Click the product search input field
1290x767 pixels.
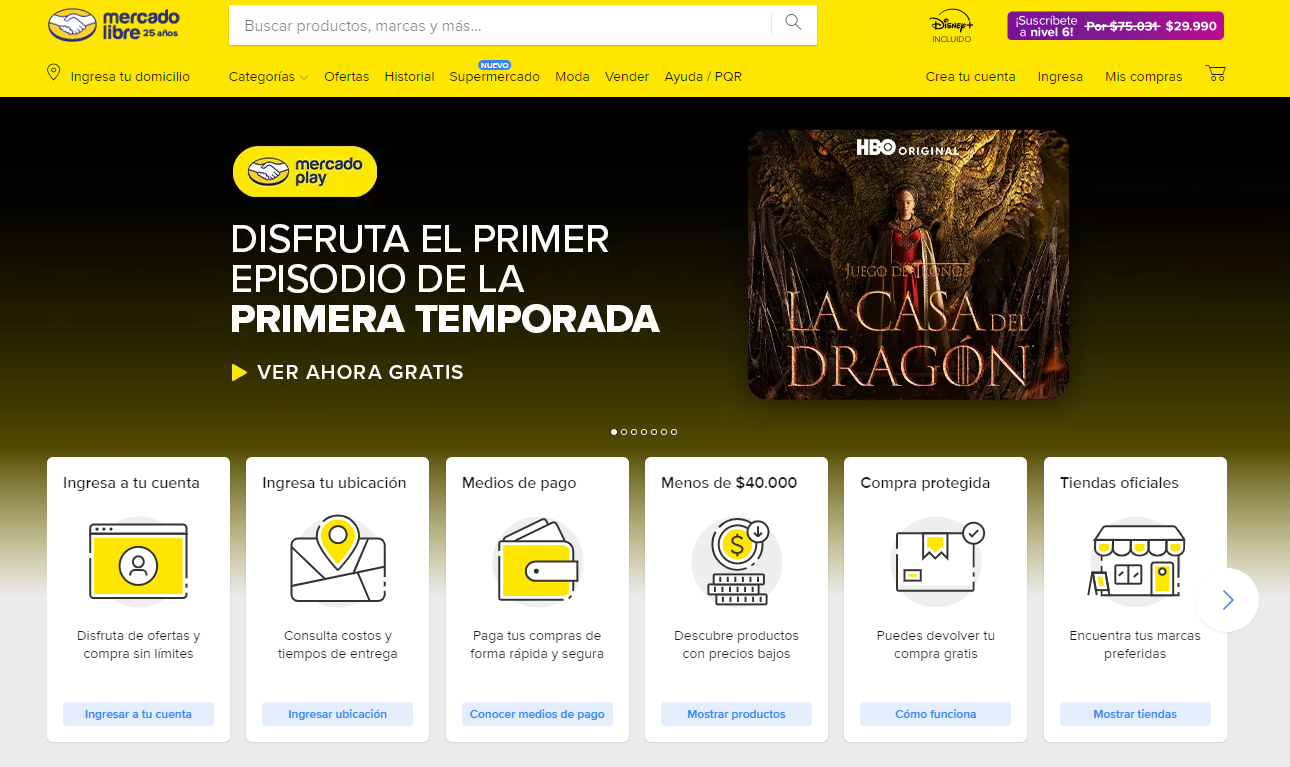500,25
